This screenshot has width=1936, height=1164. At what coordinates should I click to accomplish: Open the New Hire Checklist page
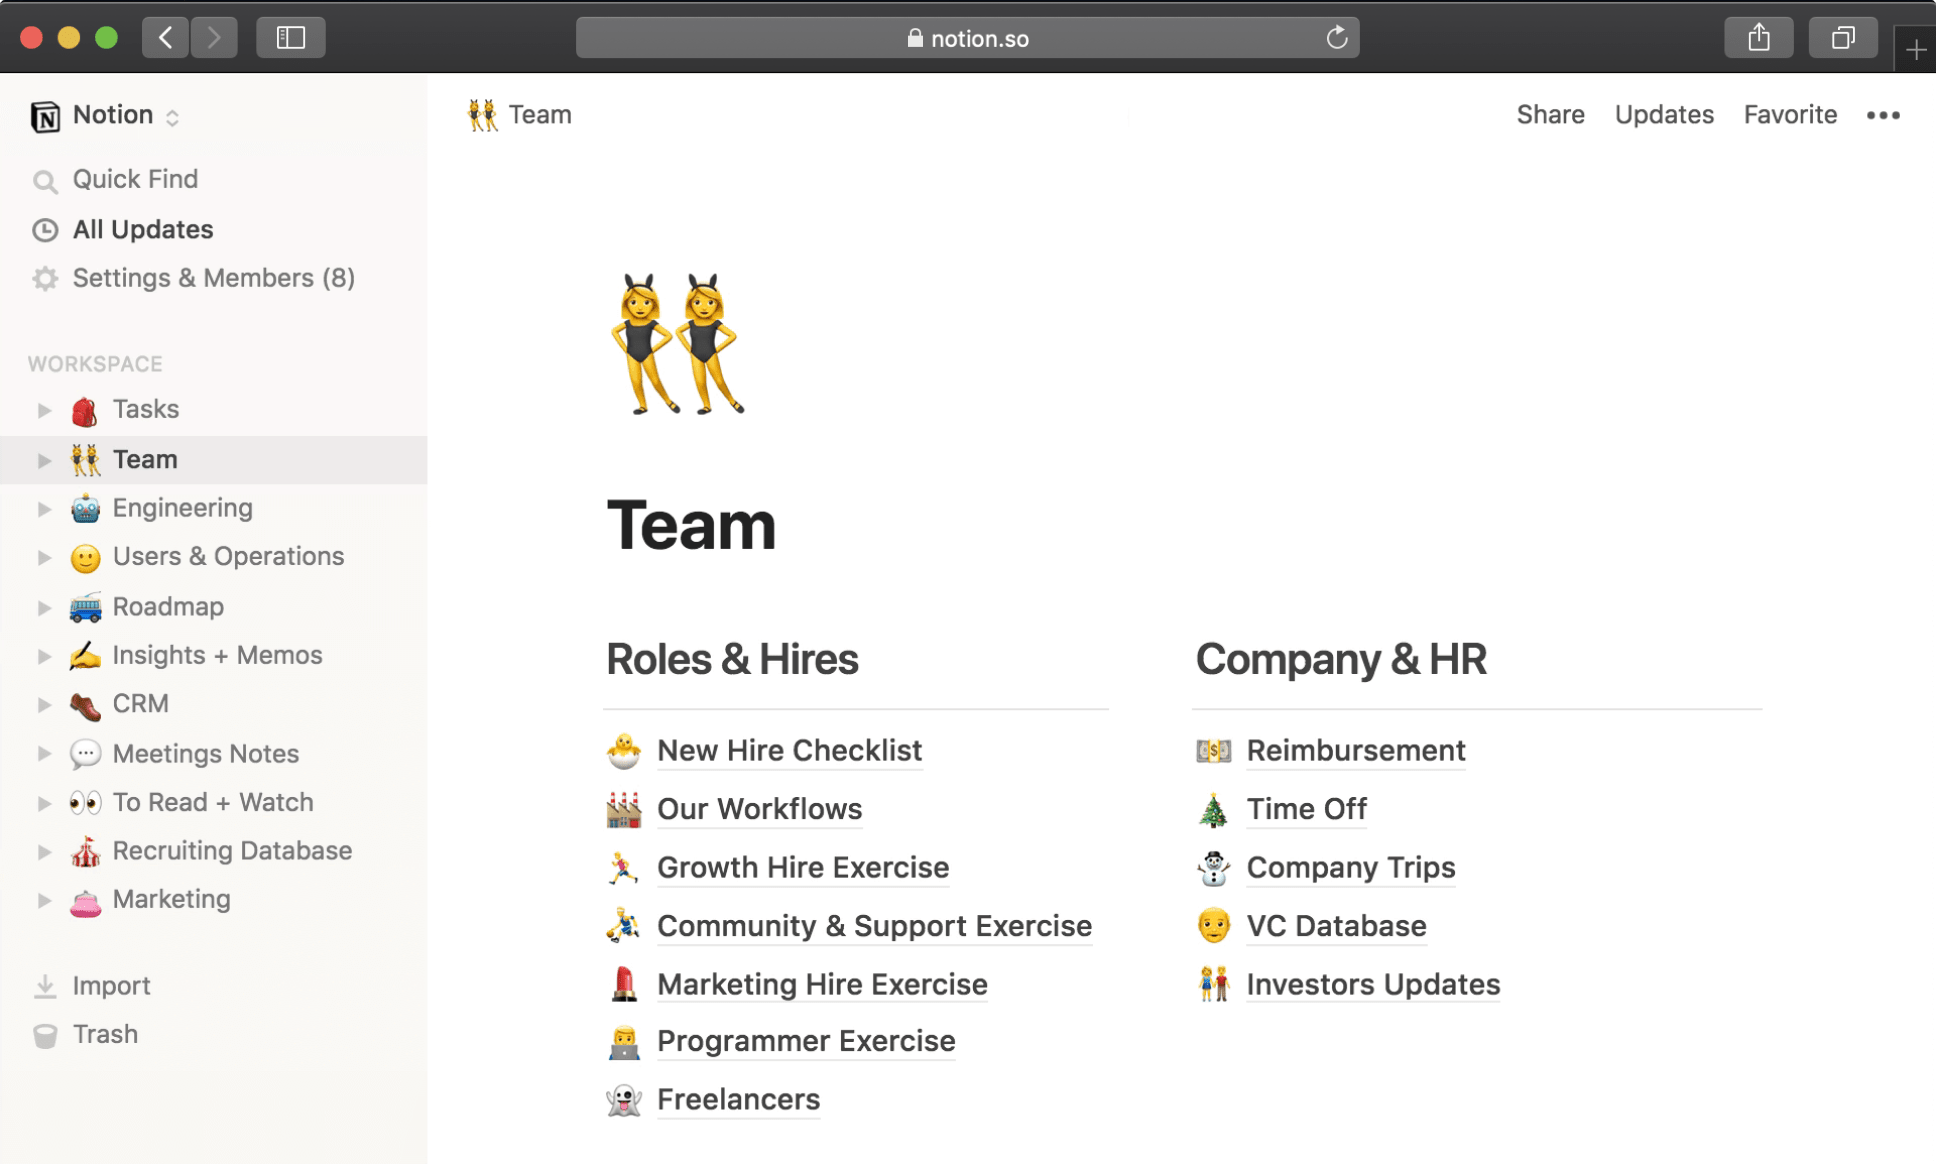789,750
